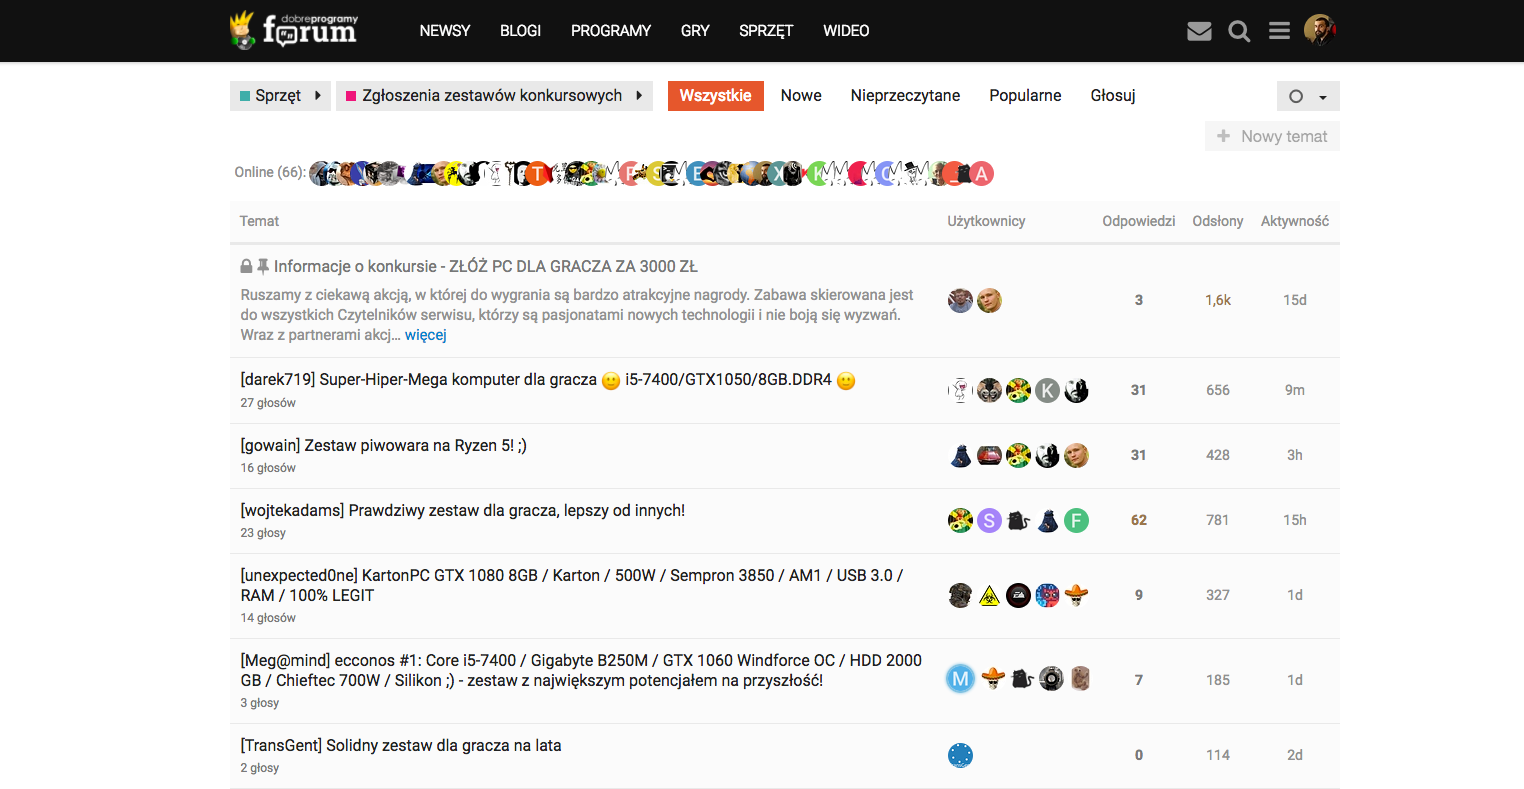The image size is (1524, 789).
Task: Click the first avatar in gowain topic row
Action: 960,455
